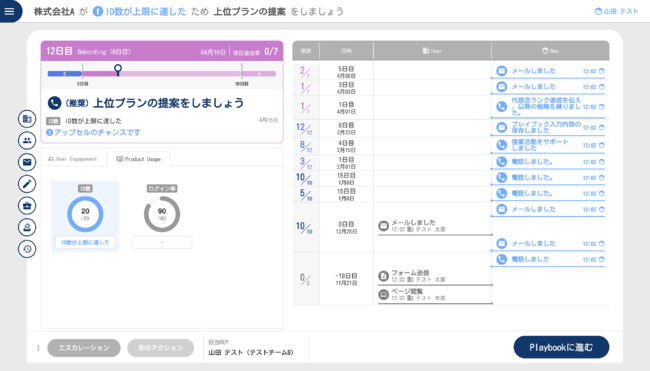
Task: Switch to the User Engagement tab
Action: point(73,159)
